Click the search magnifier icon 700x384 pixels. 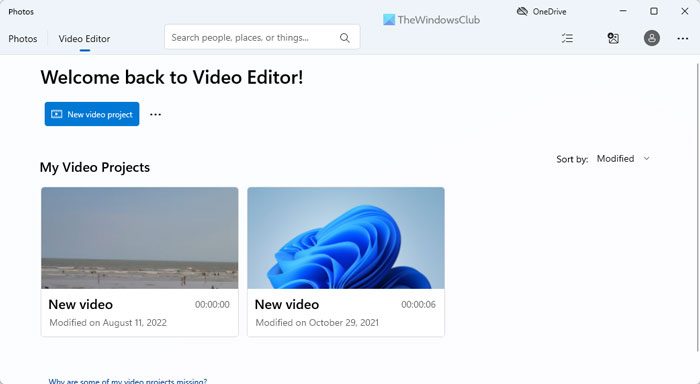(x=345, y=38)
